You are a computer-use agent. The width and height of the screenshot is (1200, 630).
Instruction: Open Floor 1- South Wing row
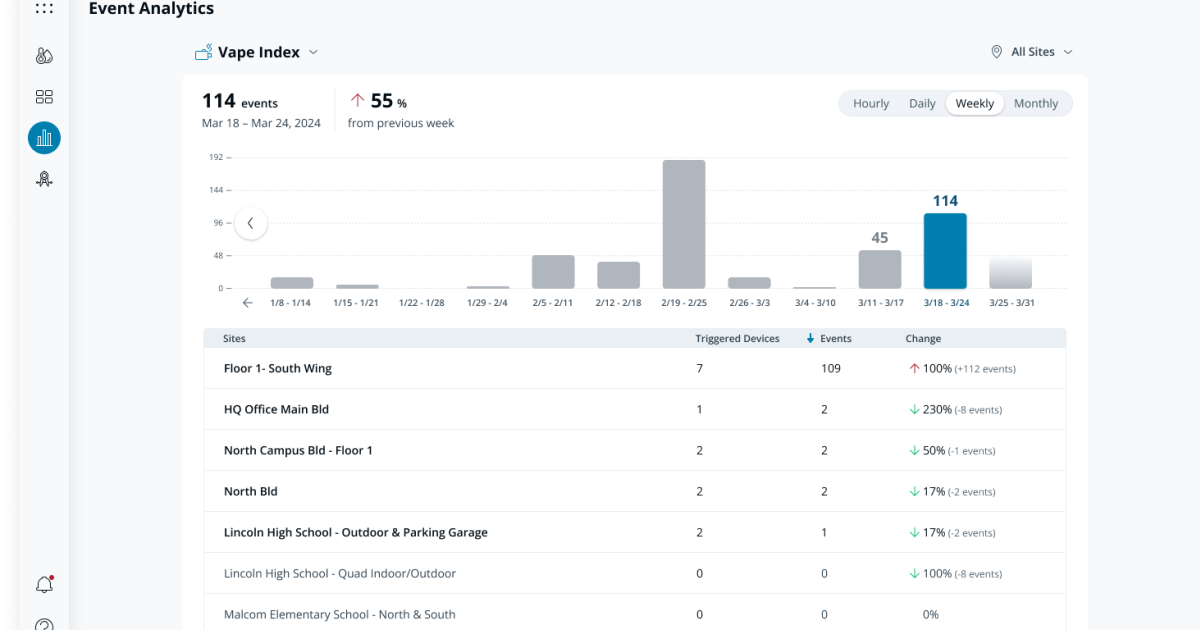click(x=635, y=369)
